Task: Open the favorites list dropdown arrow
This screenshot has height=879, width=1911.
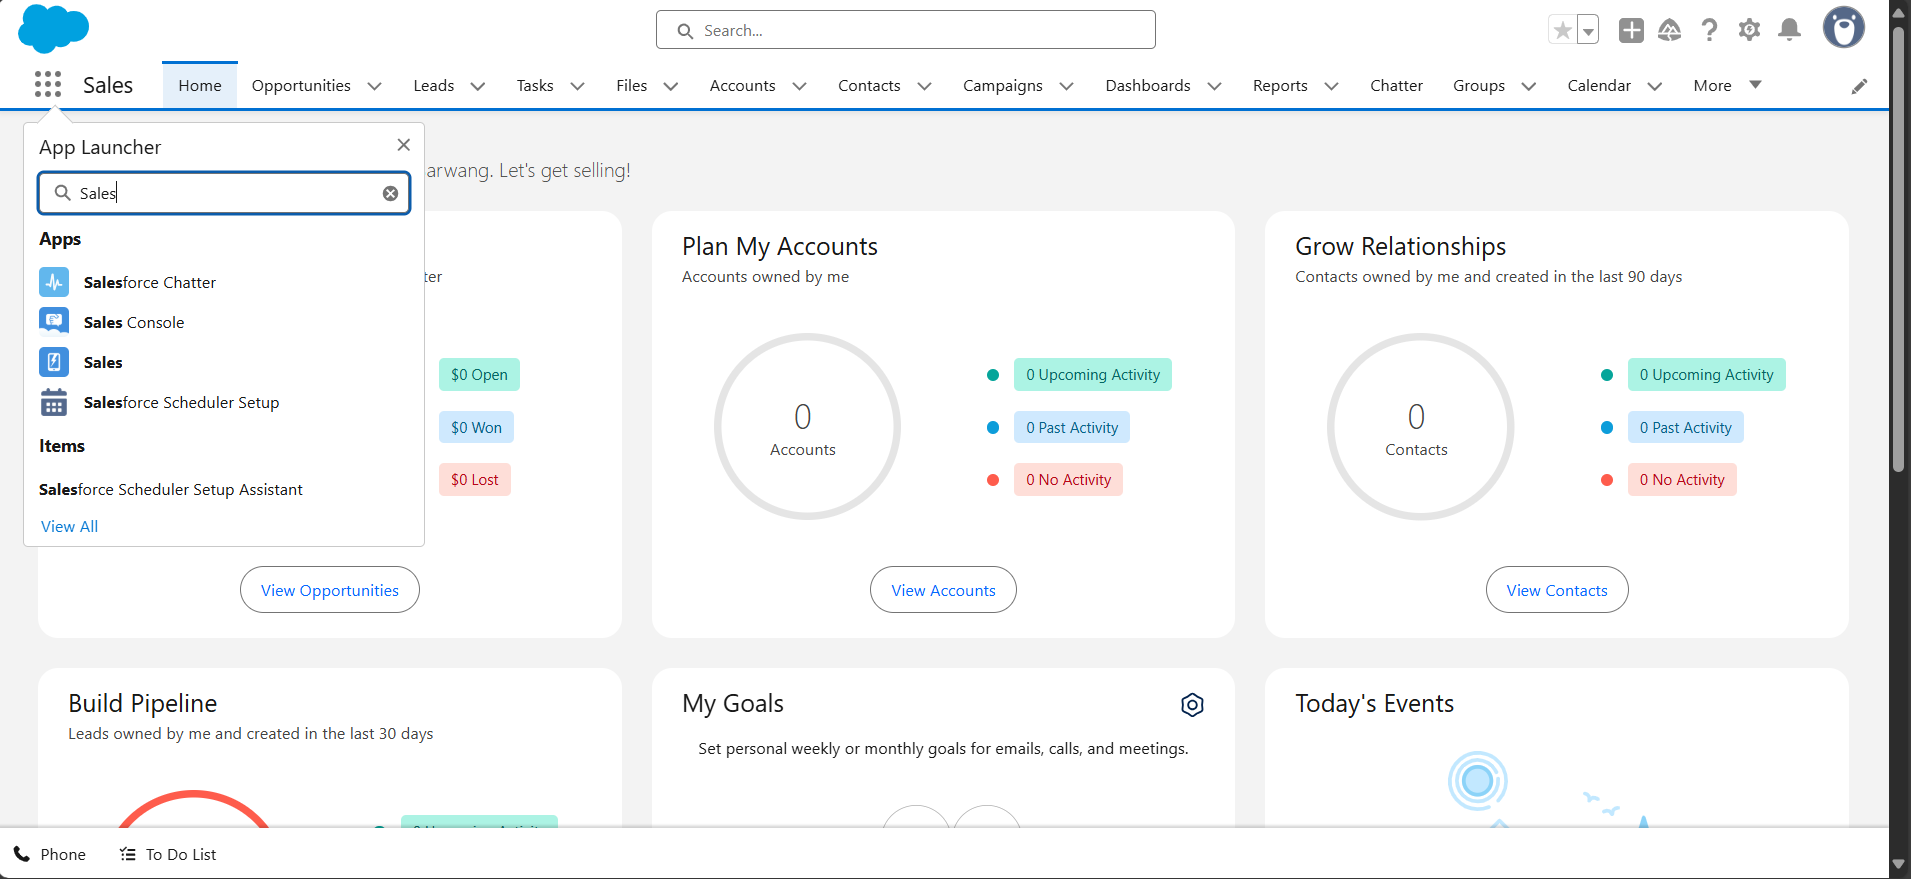Action: pyautogui.click(x=1588, y=30)
